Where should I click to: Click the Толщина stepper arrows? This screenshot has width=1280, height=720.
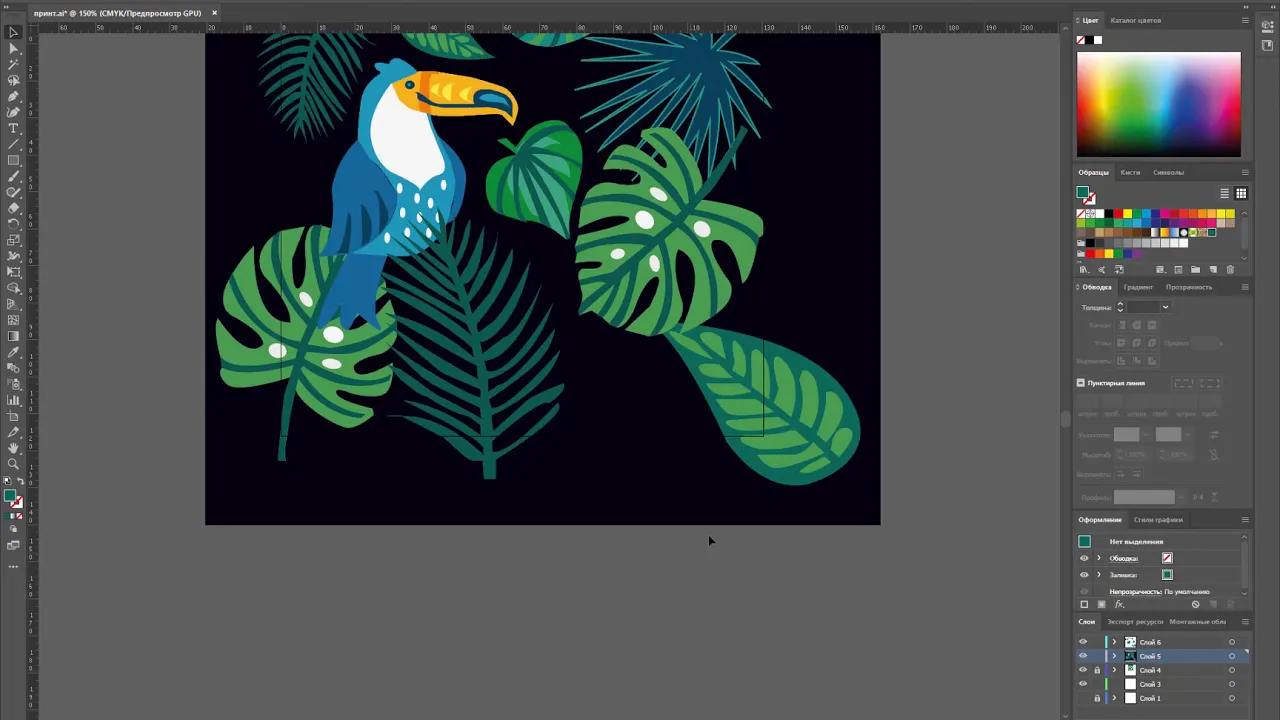pos(1120,308)
